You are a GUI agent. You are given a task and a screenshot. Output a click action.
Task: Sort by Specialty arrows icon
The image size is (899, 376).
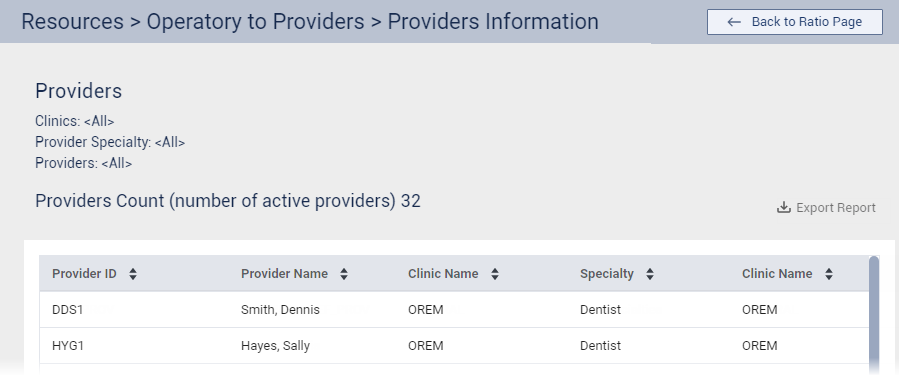(x=650, y=274)
